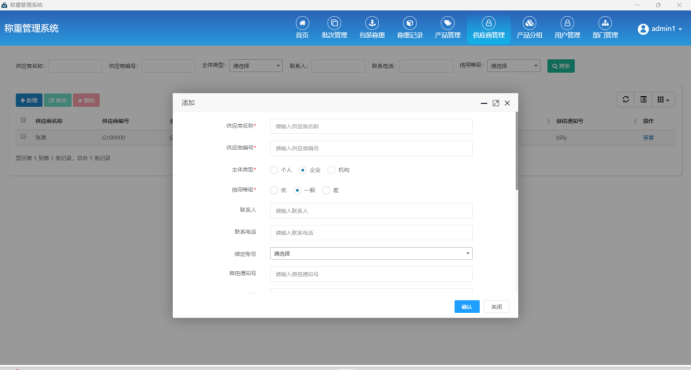Close the 添加 dialog with X
This screenshot has width=692, height=371.
(x=508, y=103)
